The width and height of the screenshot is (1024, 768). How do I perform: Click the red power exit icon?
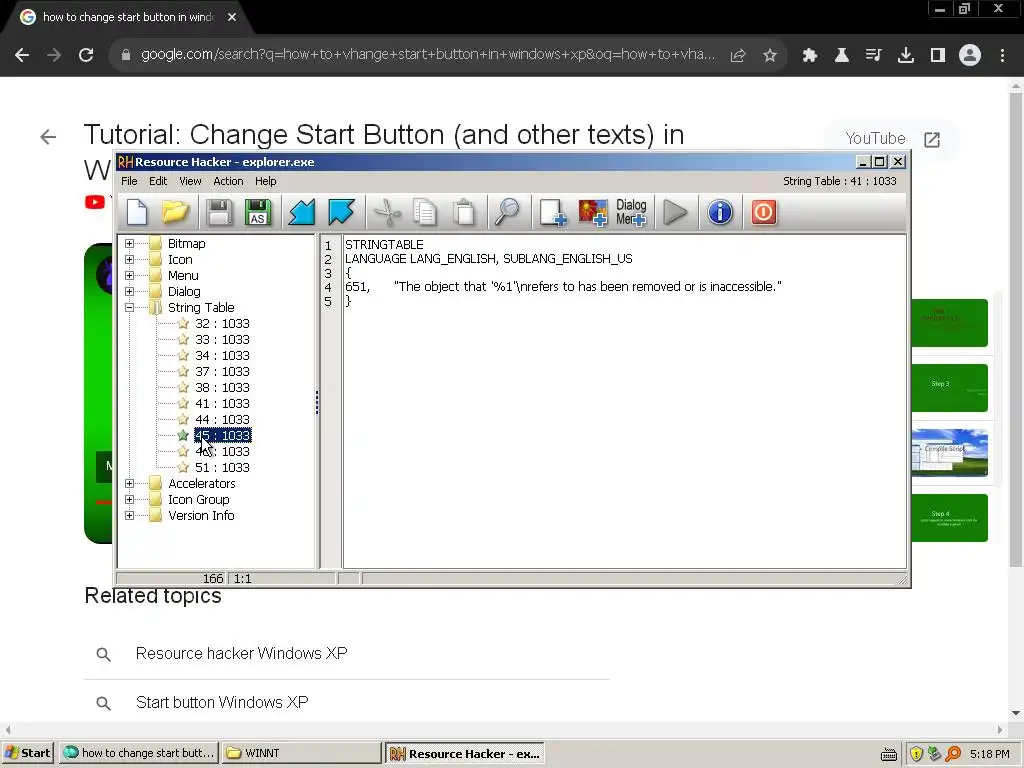click(x=763, y=212)
